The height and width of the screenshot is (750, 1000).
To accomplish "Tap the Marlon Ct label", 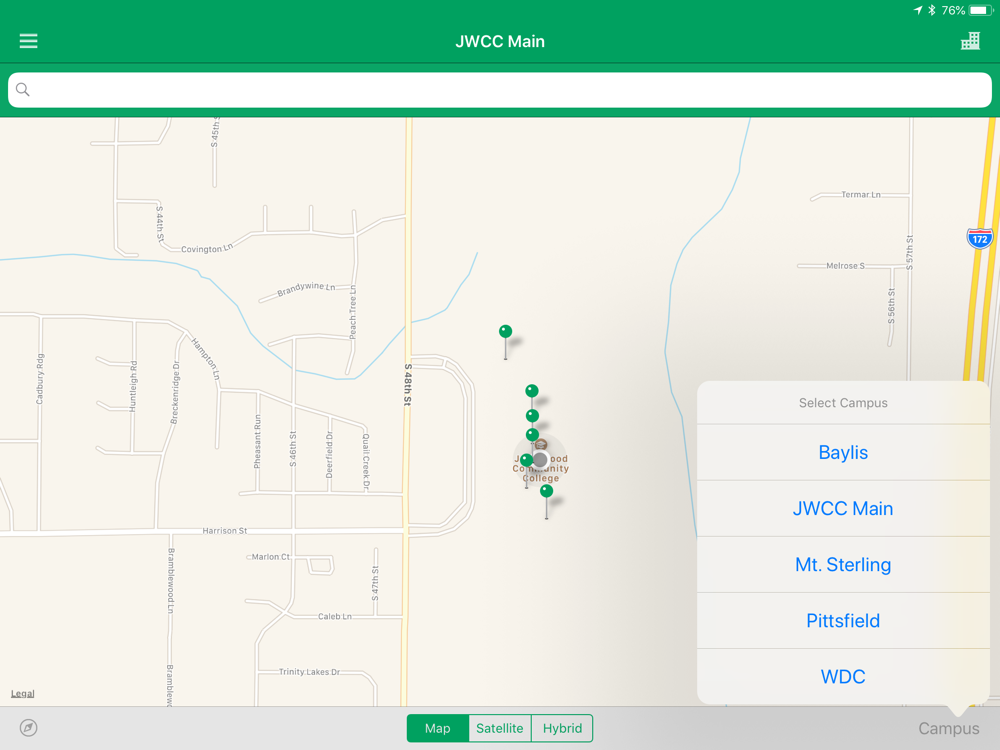I will [270, 557].
